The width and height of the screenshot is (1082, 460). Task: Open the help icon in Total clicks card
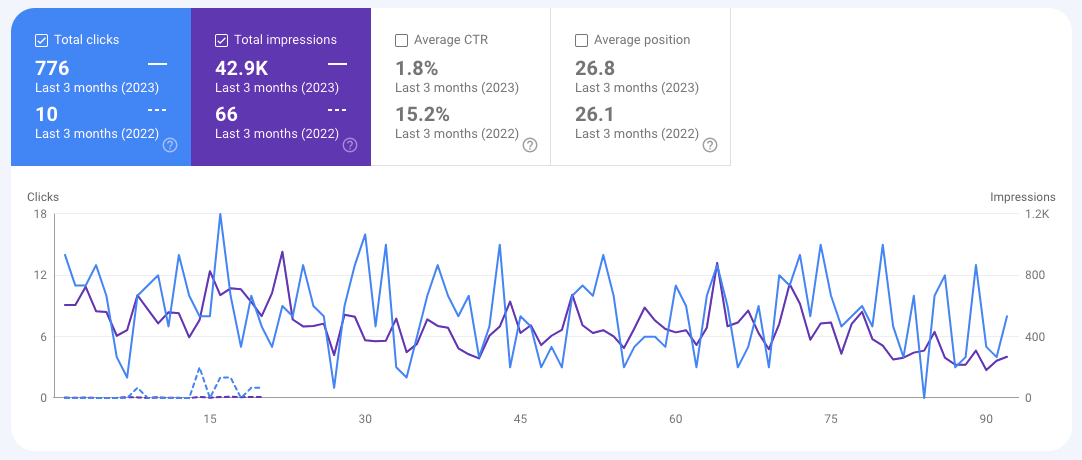tap(170, 145)
